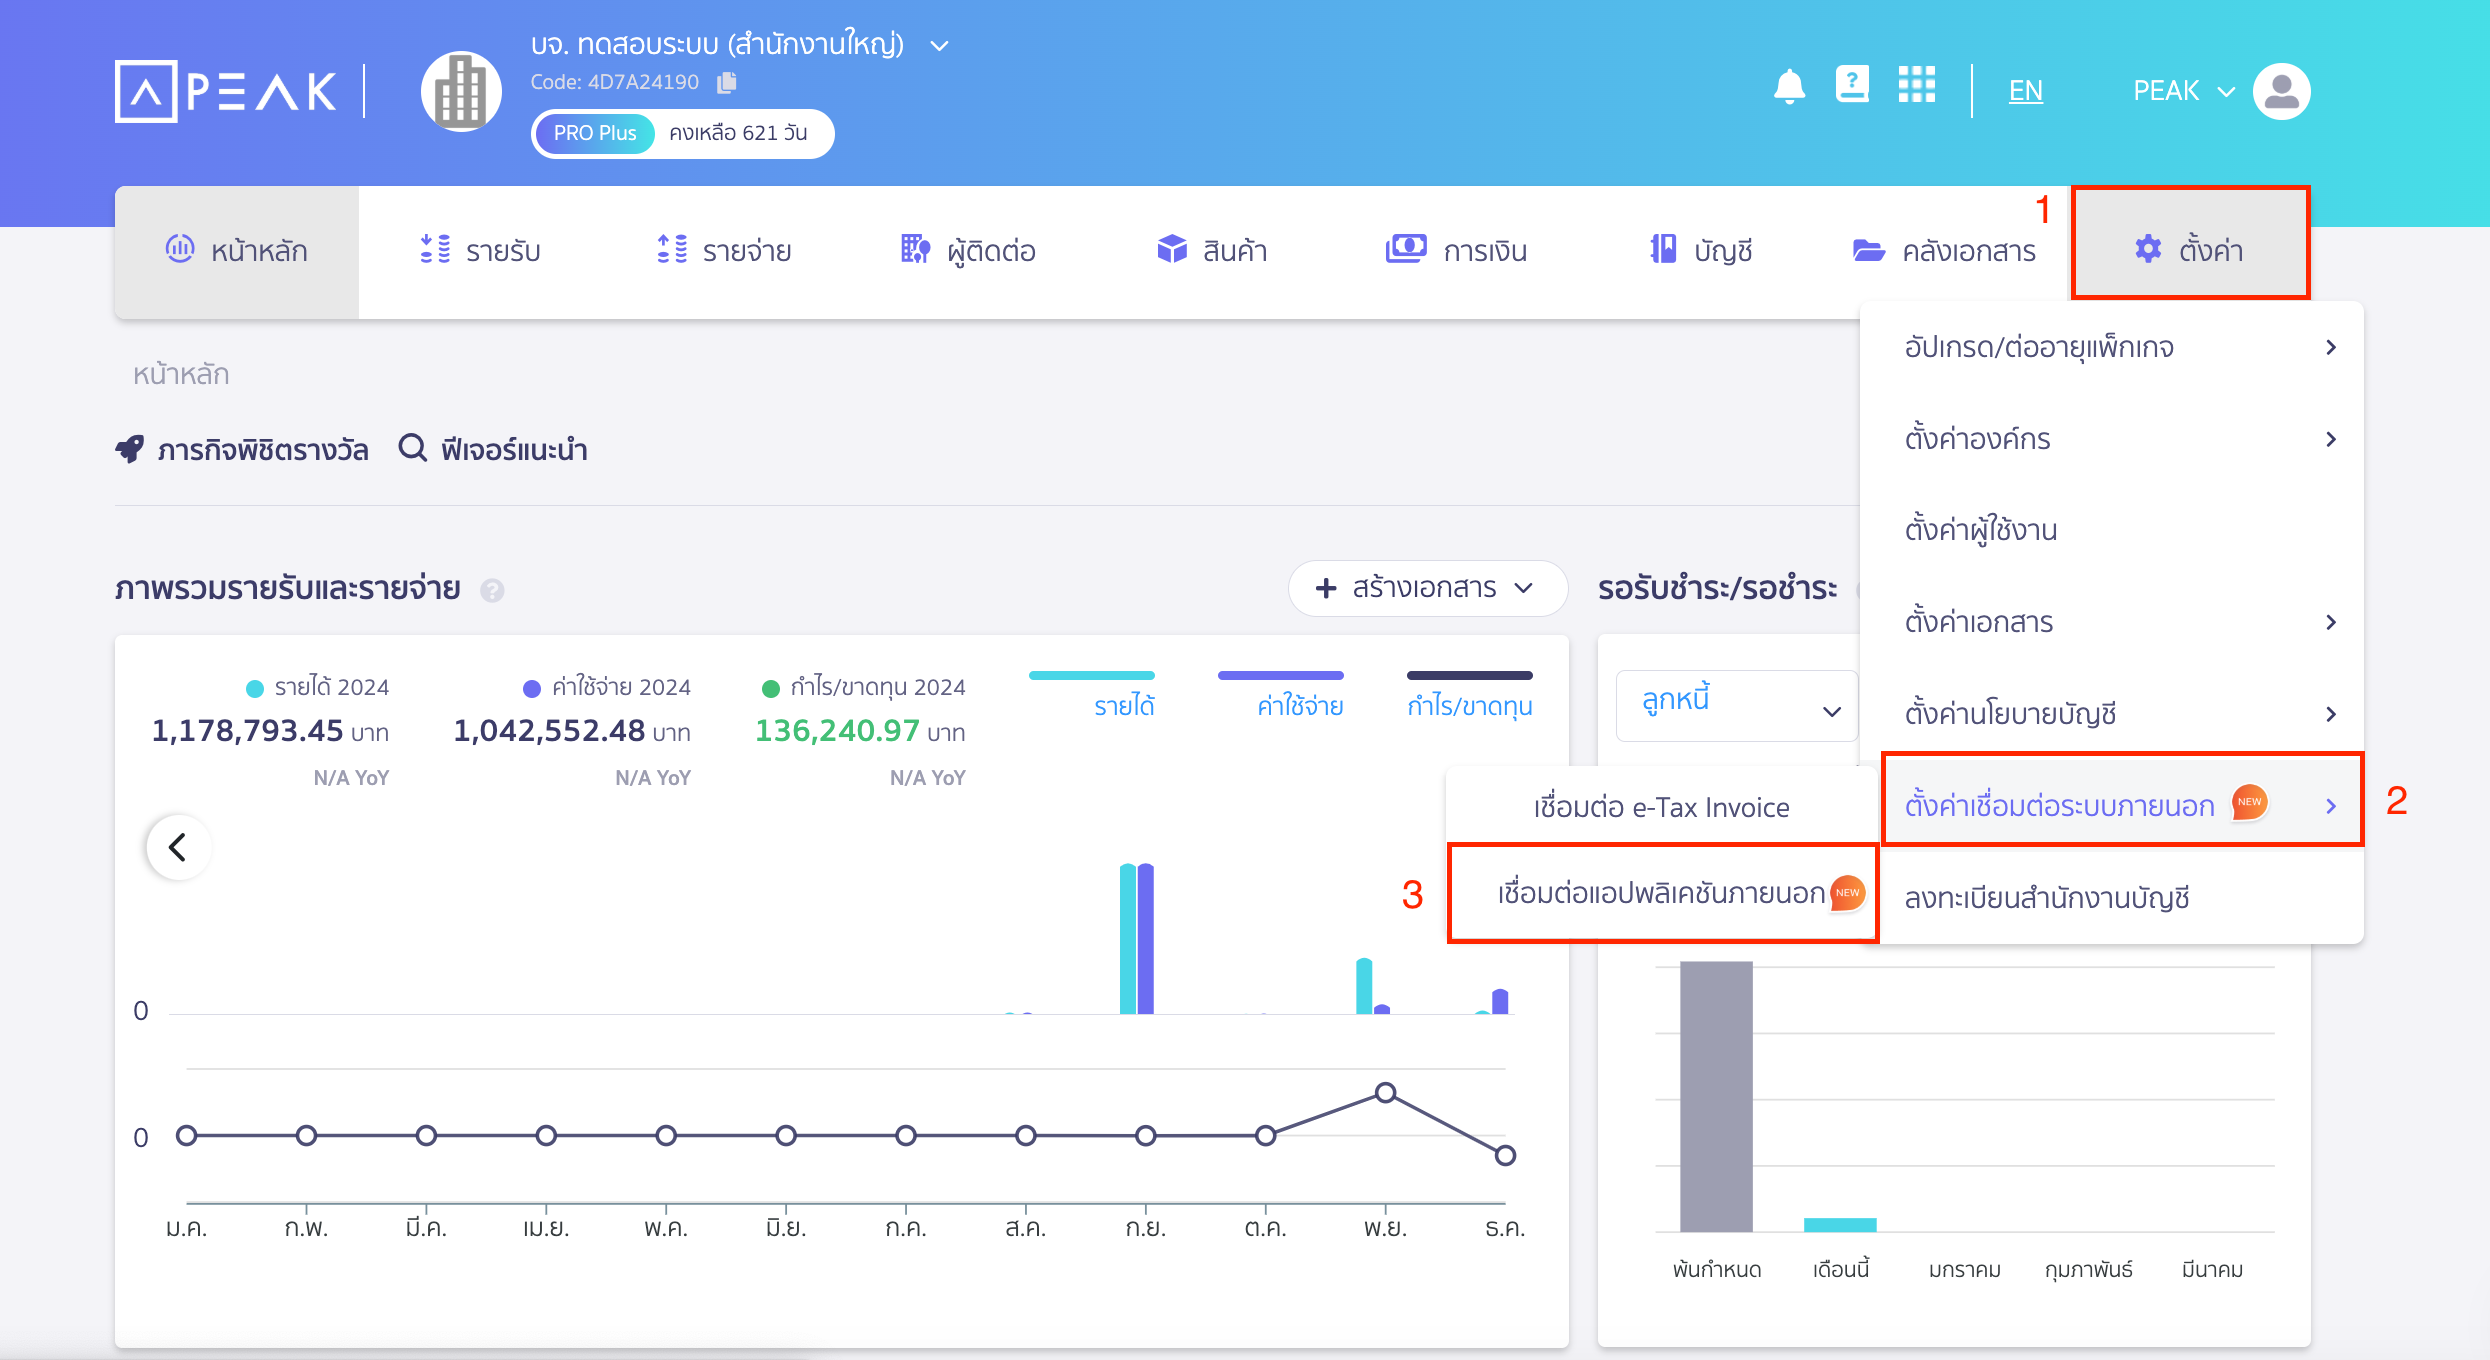Image resolution: width=2490 pixels, height=1360 pixels.
Task: Click the notification bell icon
Action: coord(1789,88)
